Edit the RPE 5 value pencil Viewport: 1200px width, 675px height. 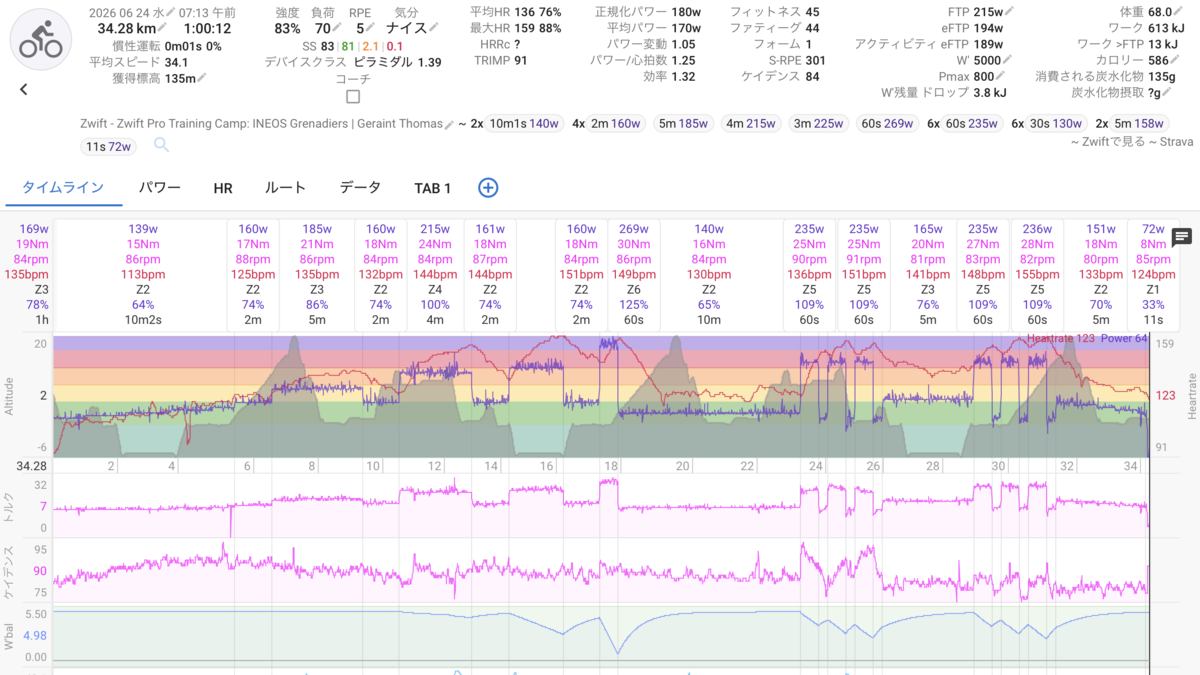pos(370,28)
